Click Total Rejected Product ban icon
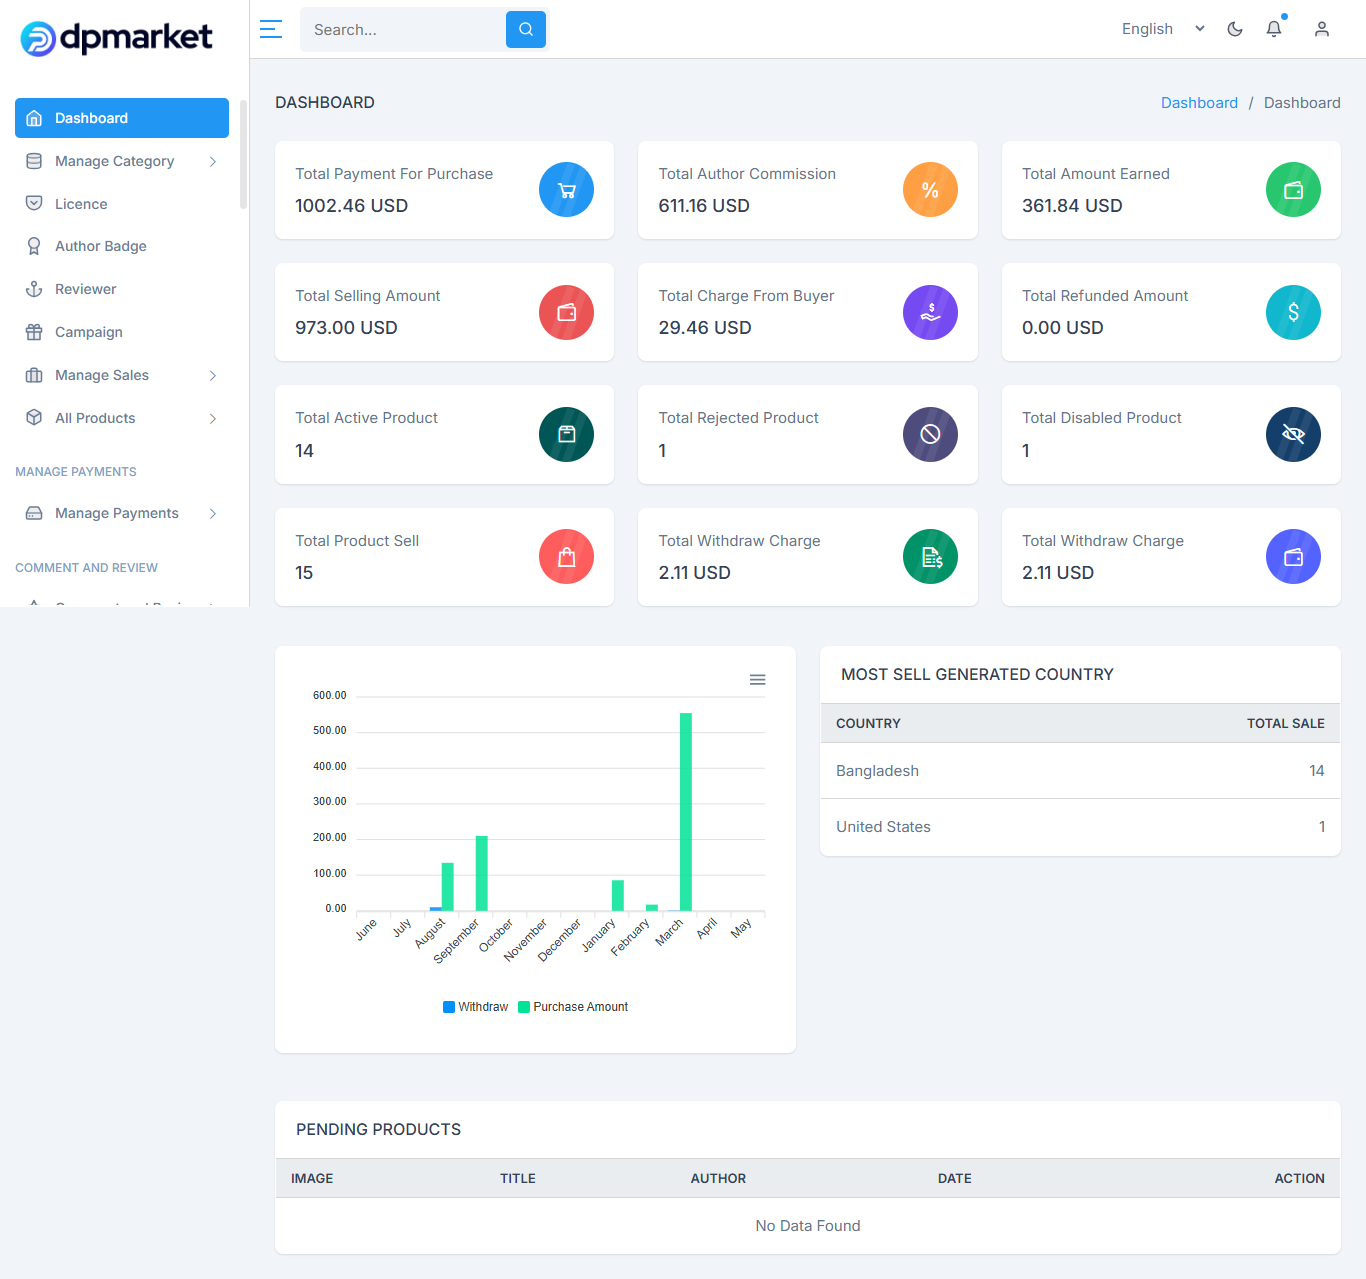The width and height of the screenshot is (1366, 1279). click(930, 434)
